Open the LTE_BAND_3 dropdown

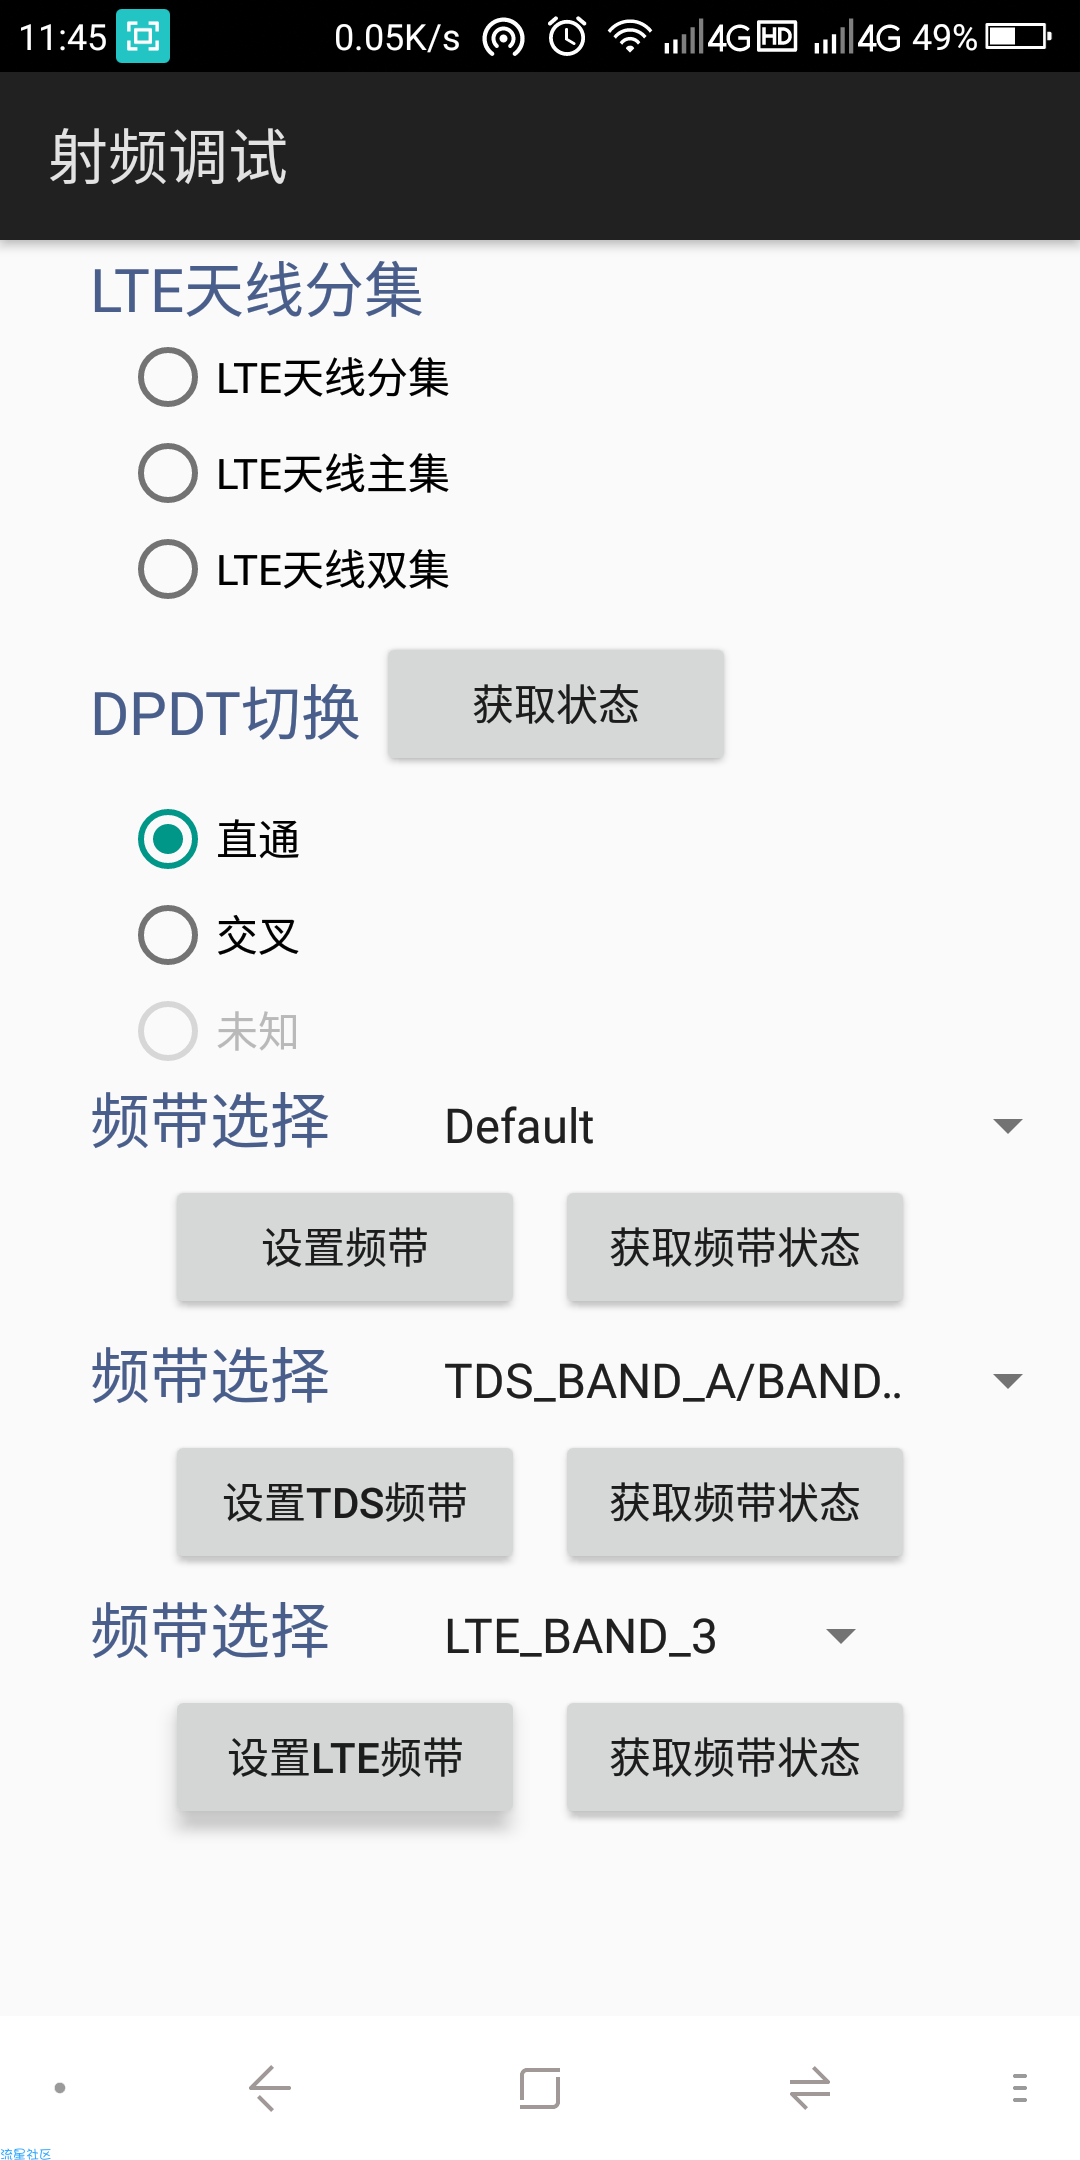[x=650, y=1636]
